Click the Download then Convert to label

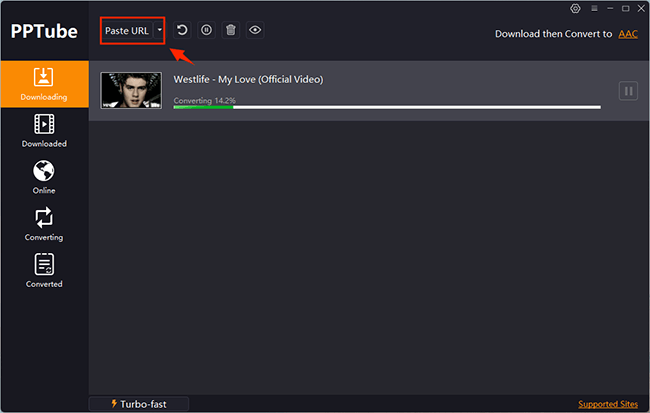tap(553, 34)
